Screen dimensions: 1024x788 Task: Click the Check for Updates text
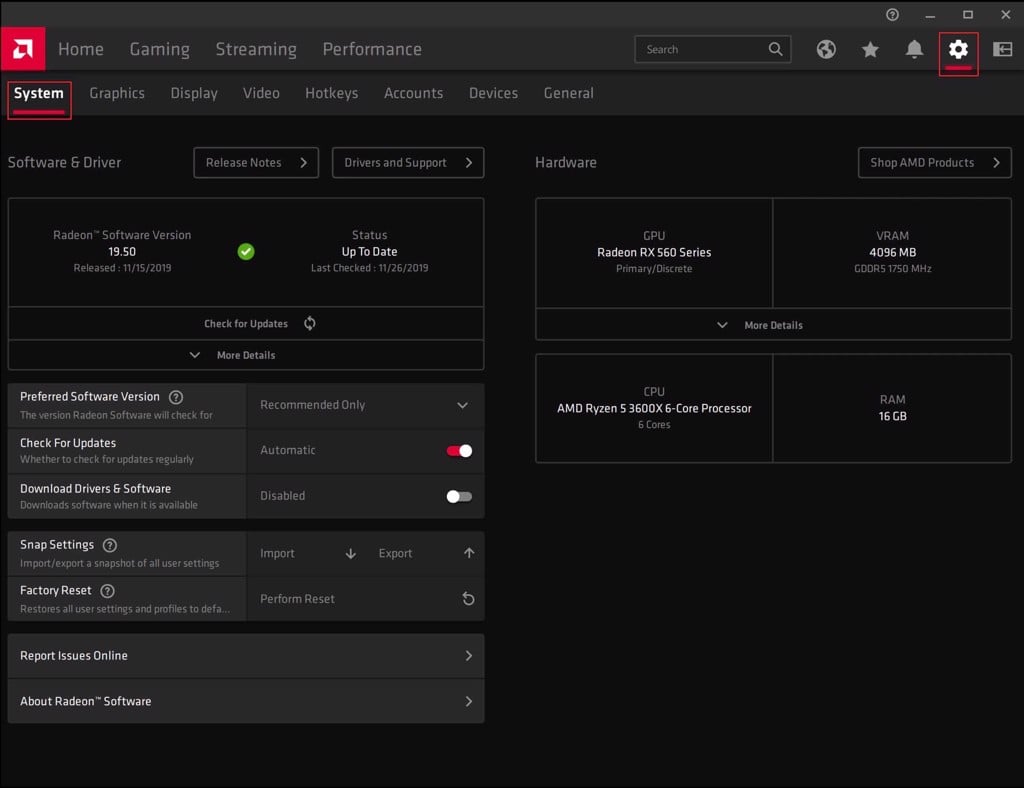(246, 324)
